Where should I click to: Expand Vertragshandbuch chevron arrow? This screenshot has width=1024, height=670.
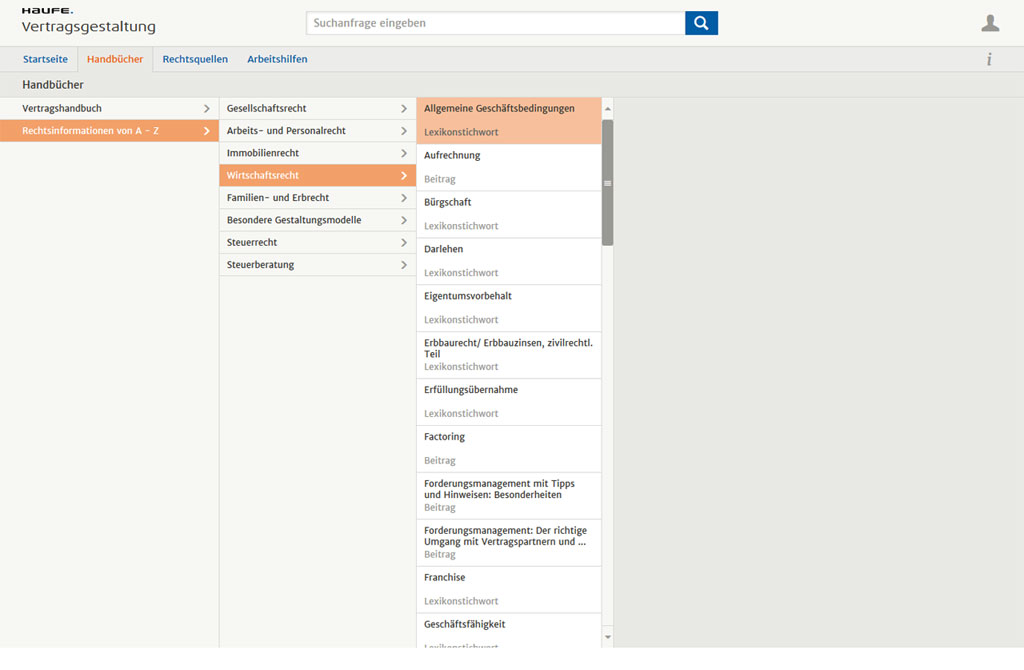pyautogui.click(x=206, y=108)
